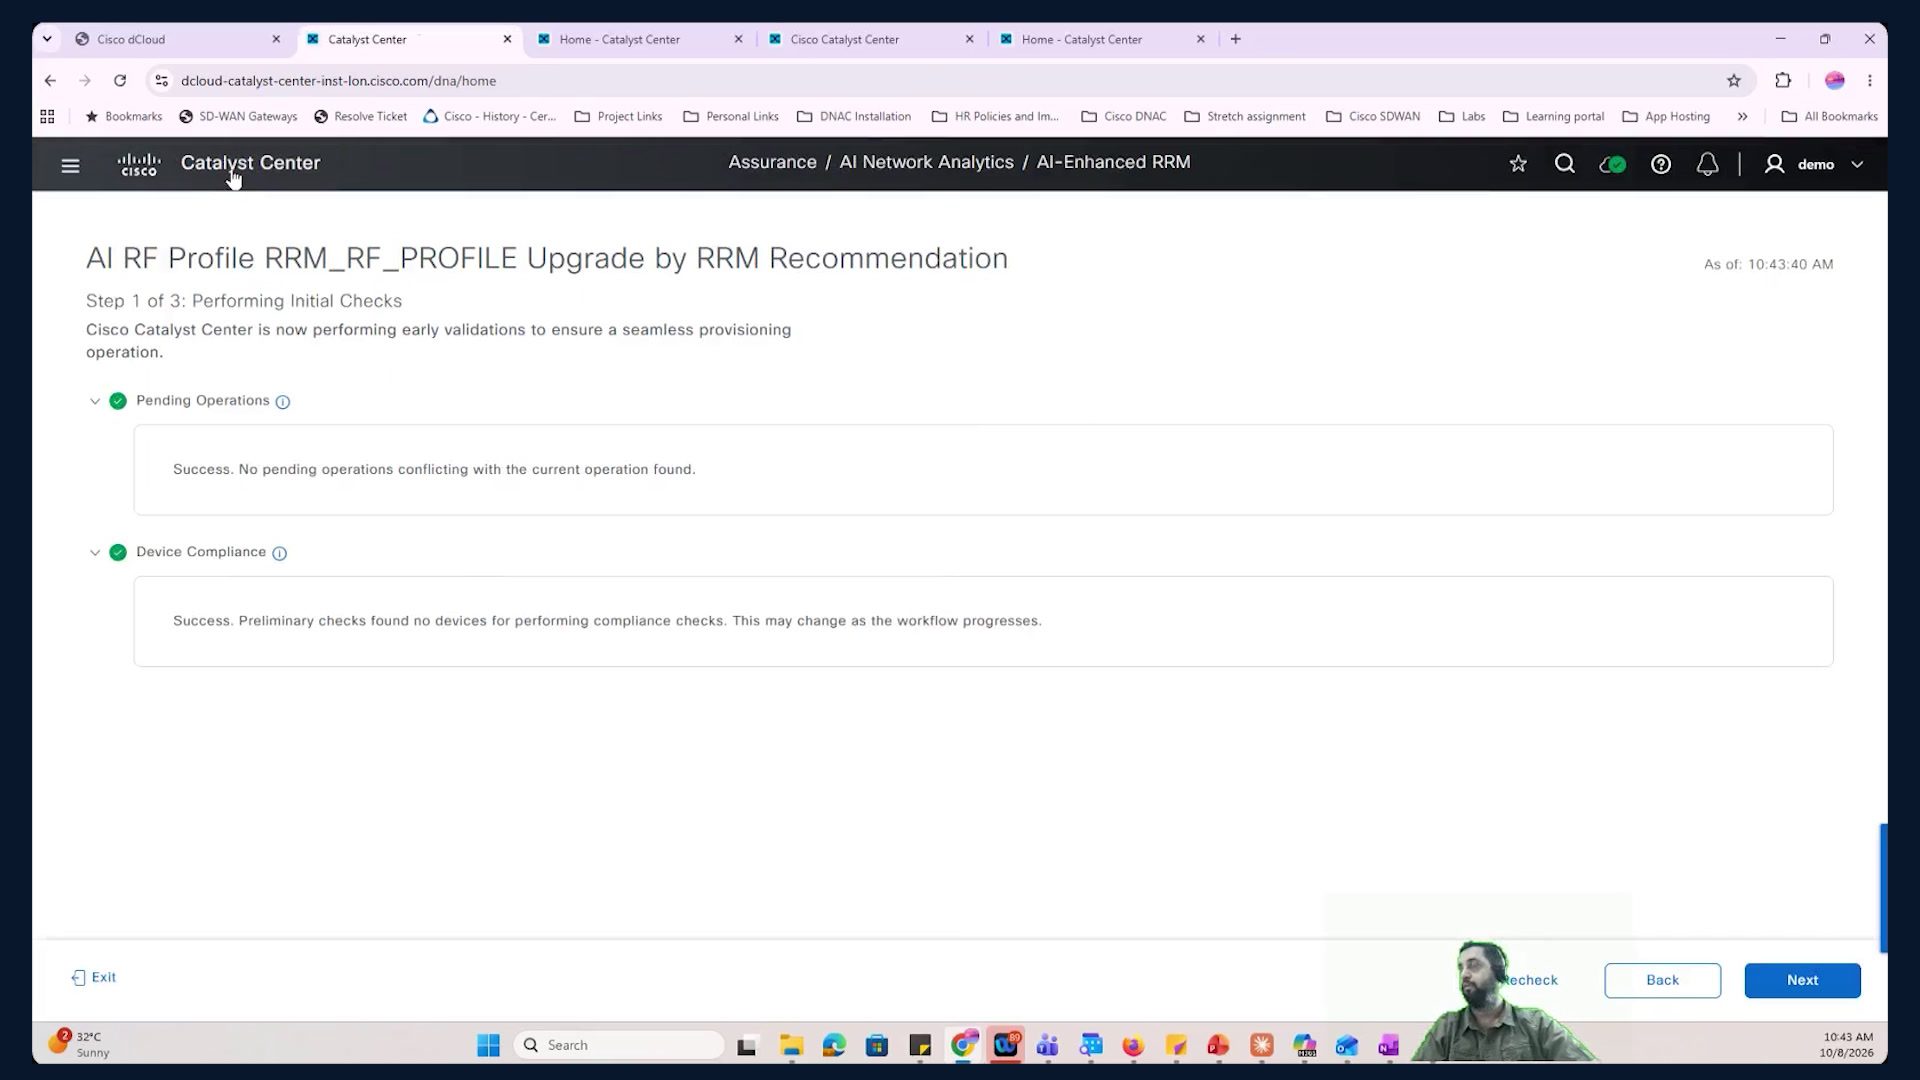
Task: Open the notifications bell icon
Action: pos(1708,165)
